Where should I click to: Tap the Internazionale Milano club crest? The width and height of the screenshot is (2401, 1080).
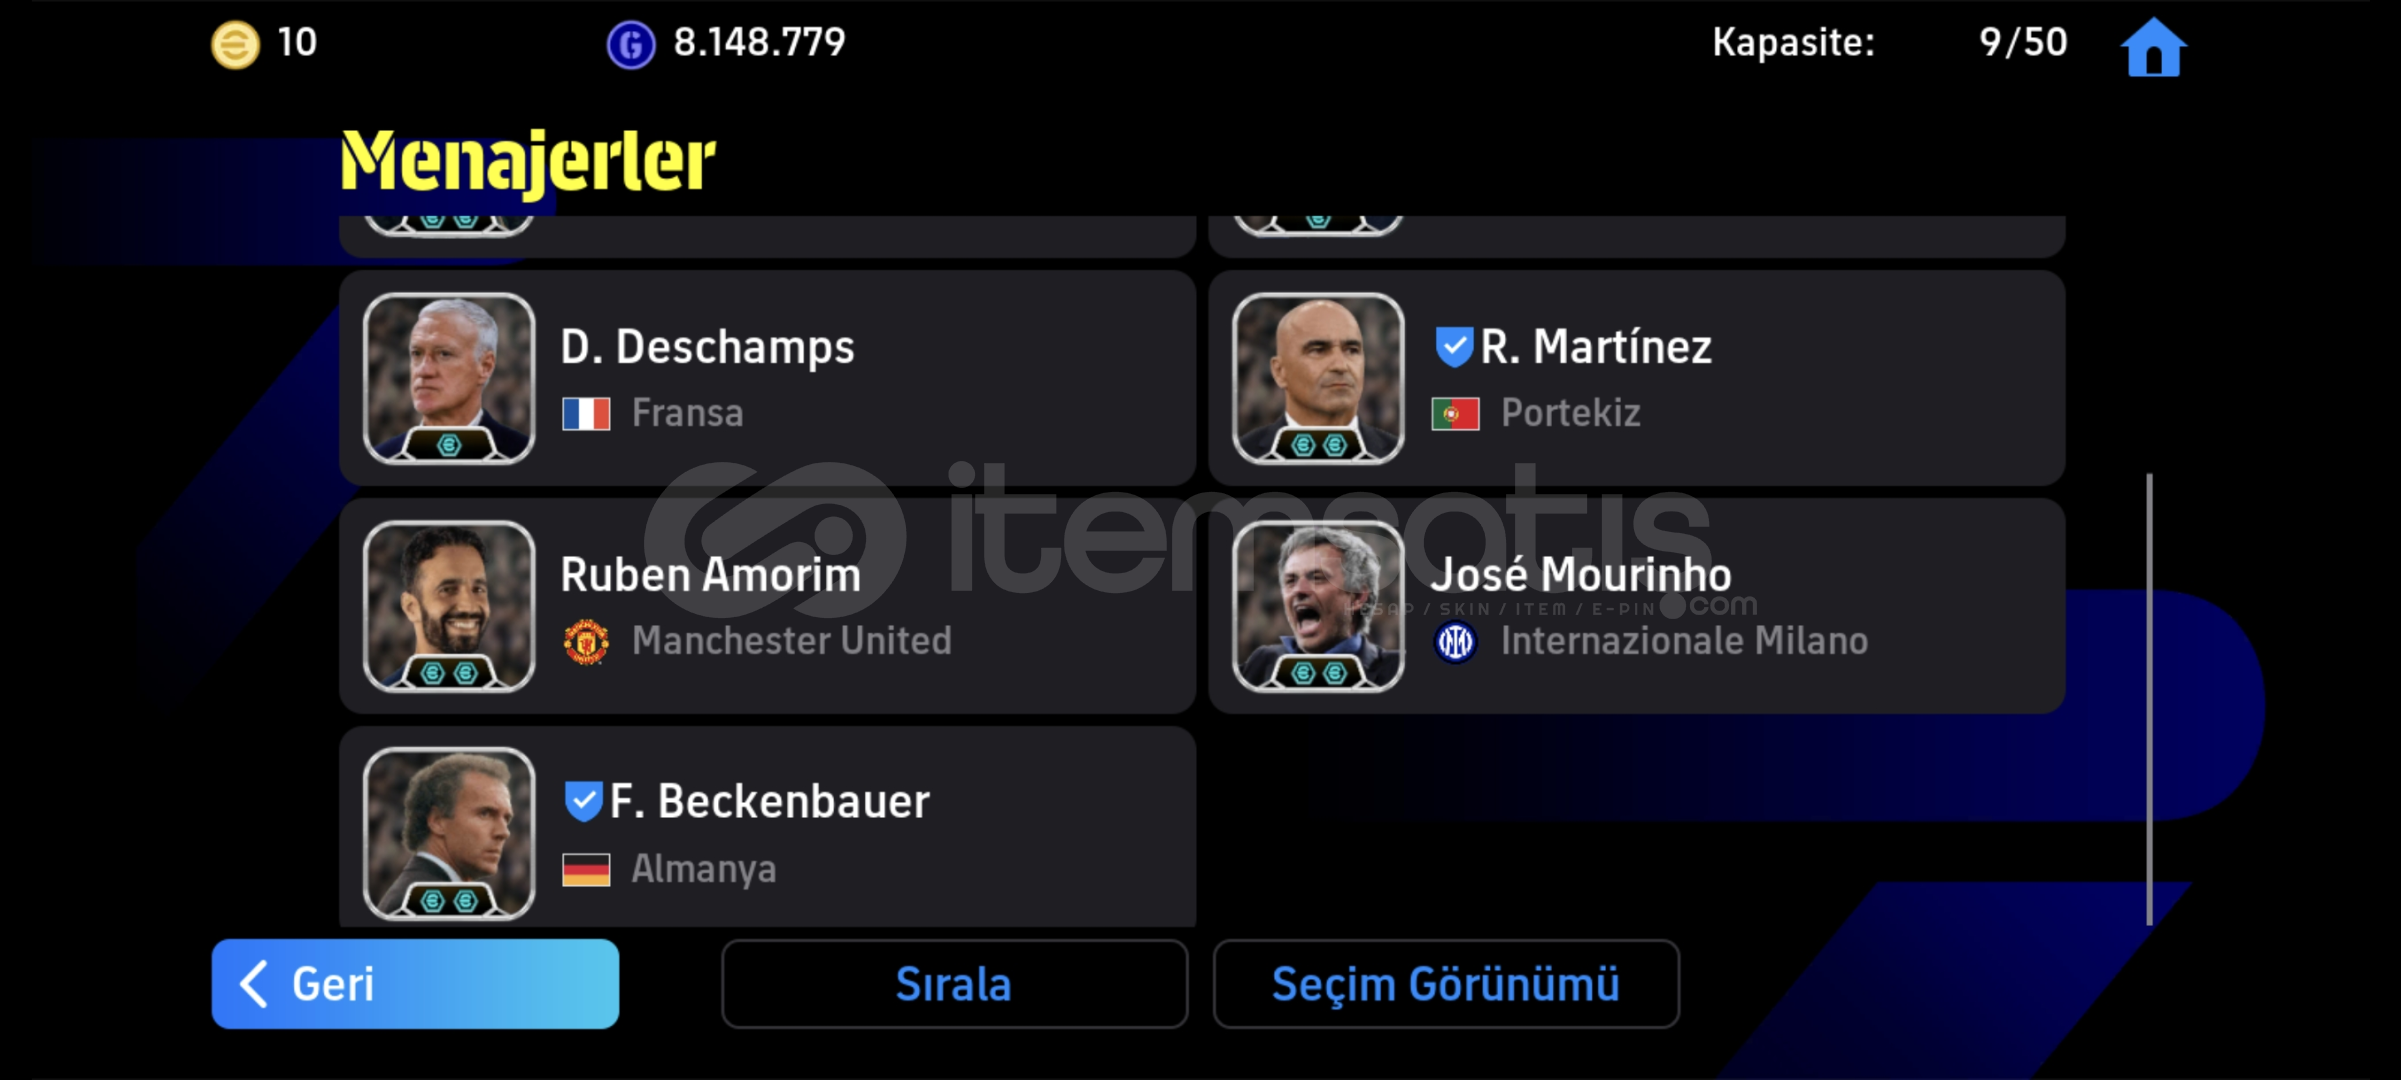[x=1456, y=641]
